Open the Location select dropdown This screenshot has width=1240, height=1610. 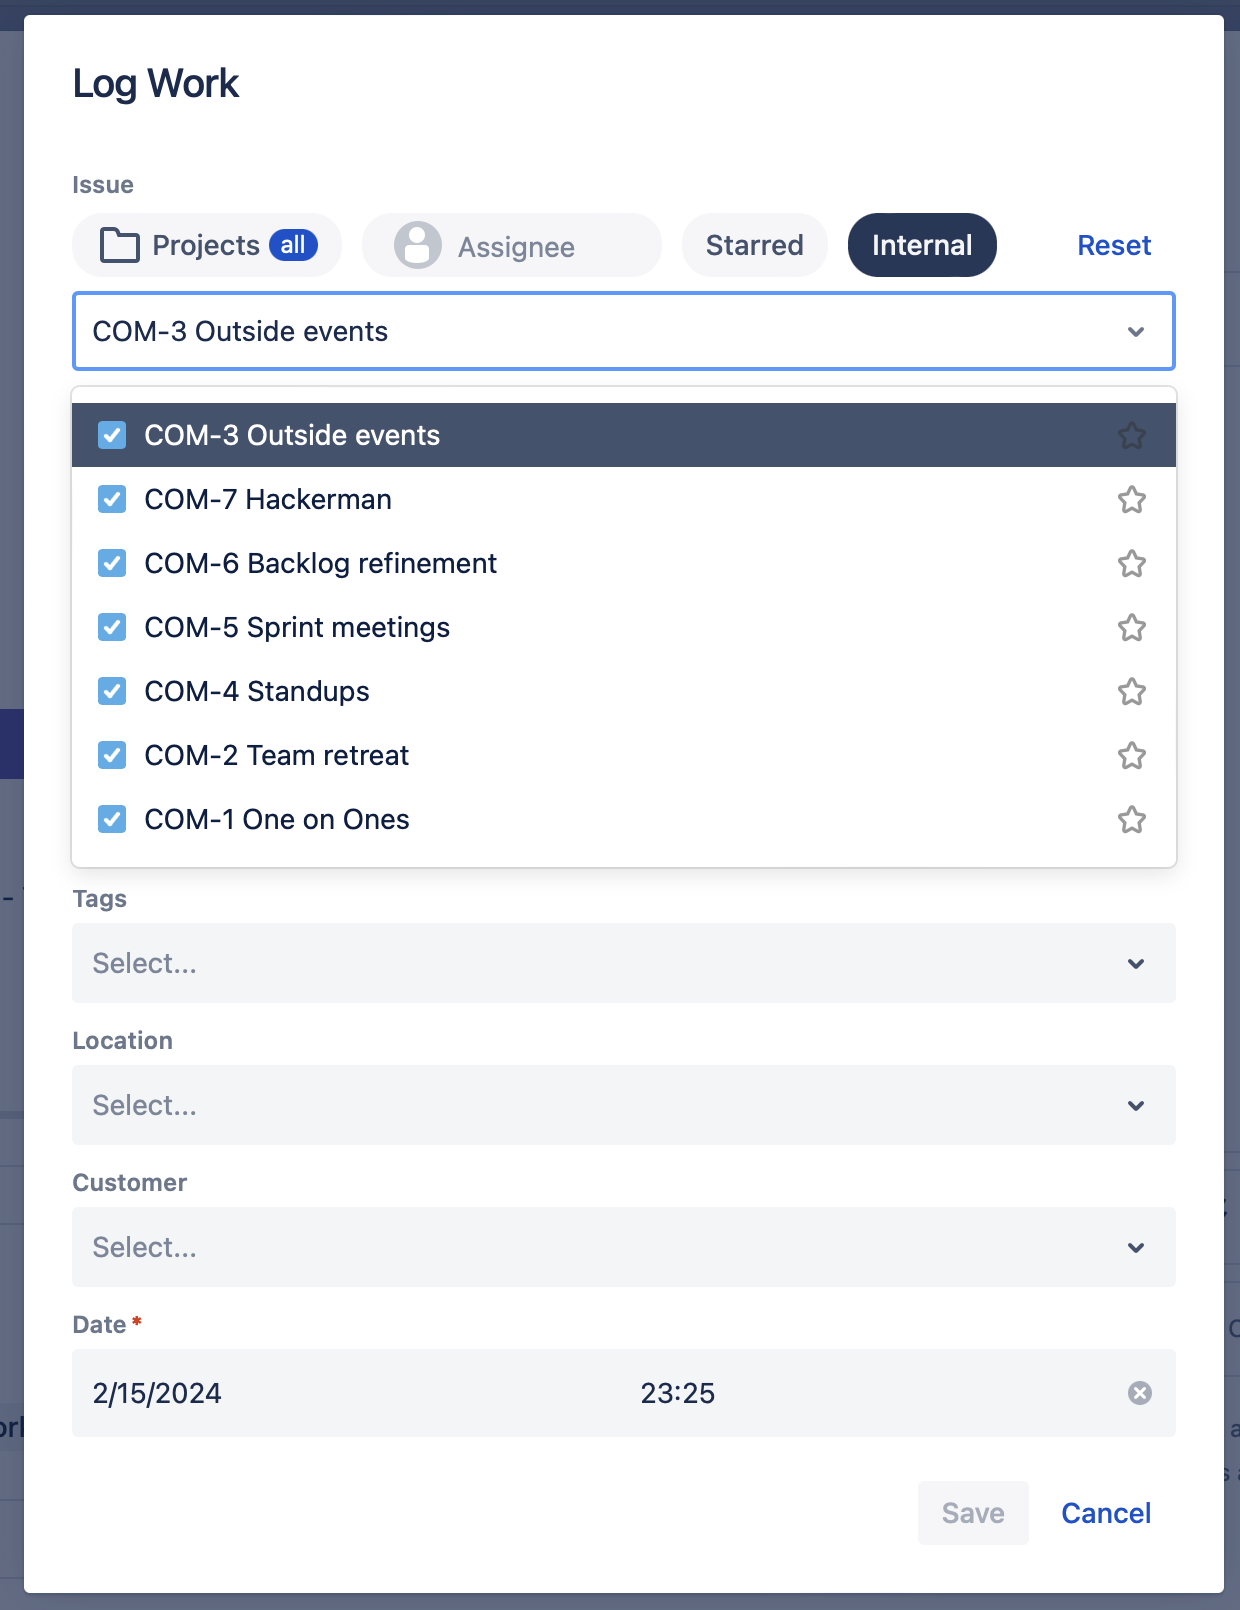[623, 1105]
